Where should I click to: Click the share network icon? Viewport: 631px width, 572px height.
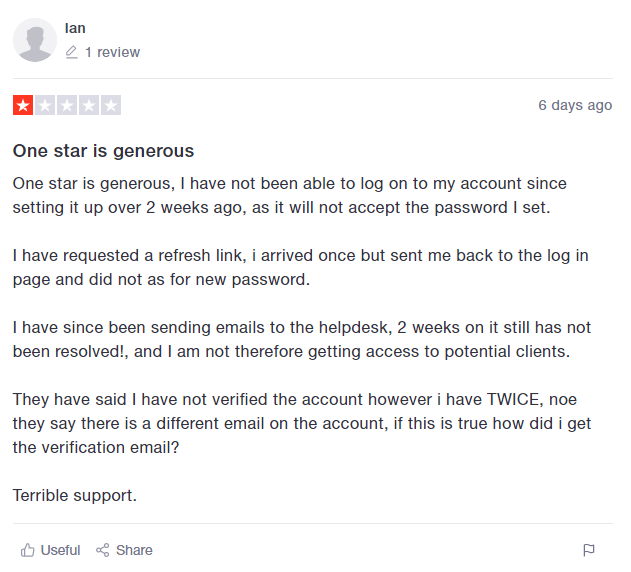pyautogui.click(x=103, y=550)
